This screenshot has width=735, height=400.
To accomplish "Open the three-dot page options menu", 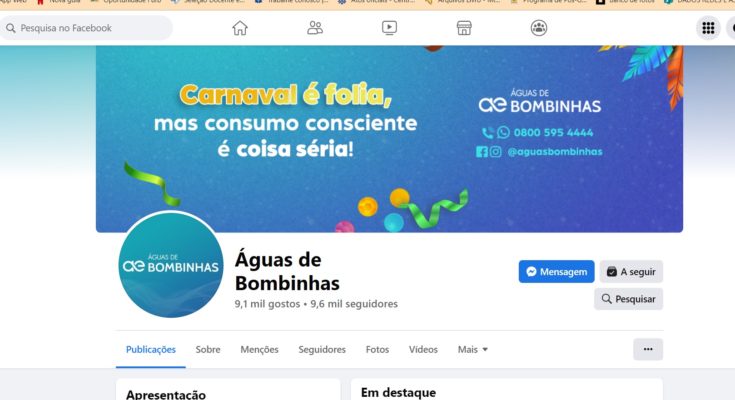I will (648, 349).
